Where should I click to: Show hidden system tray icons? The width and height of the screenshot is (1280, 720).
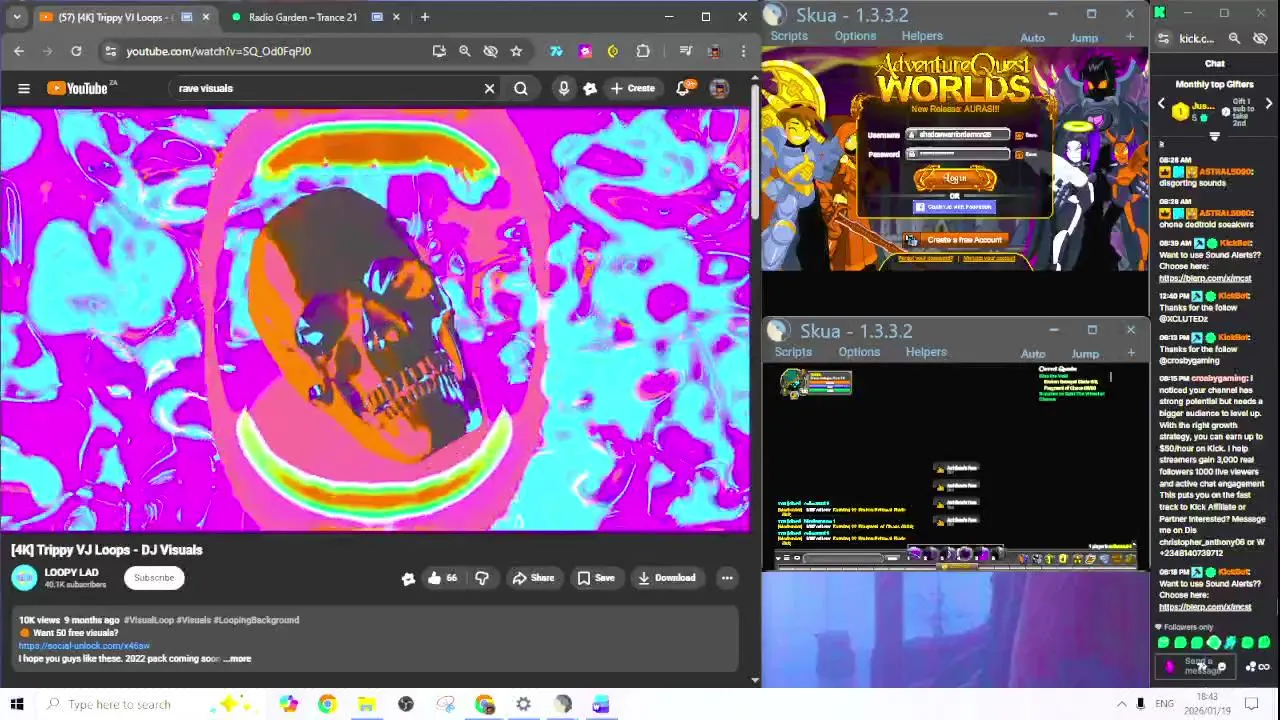[x=1121, y=704]
